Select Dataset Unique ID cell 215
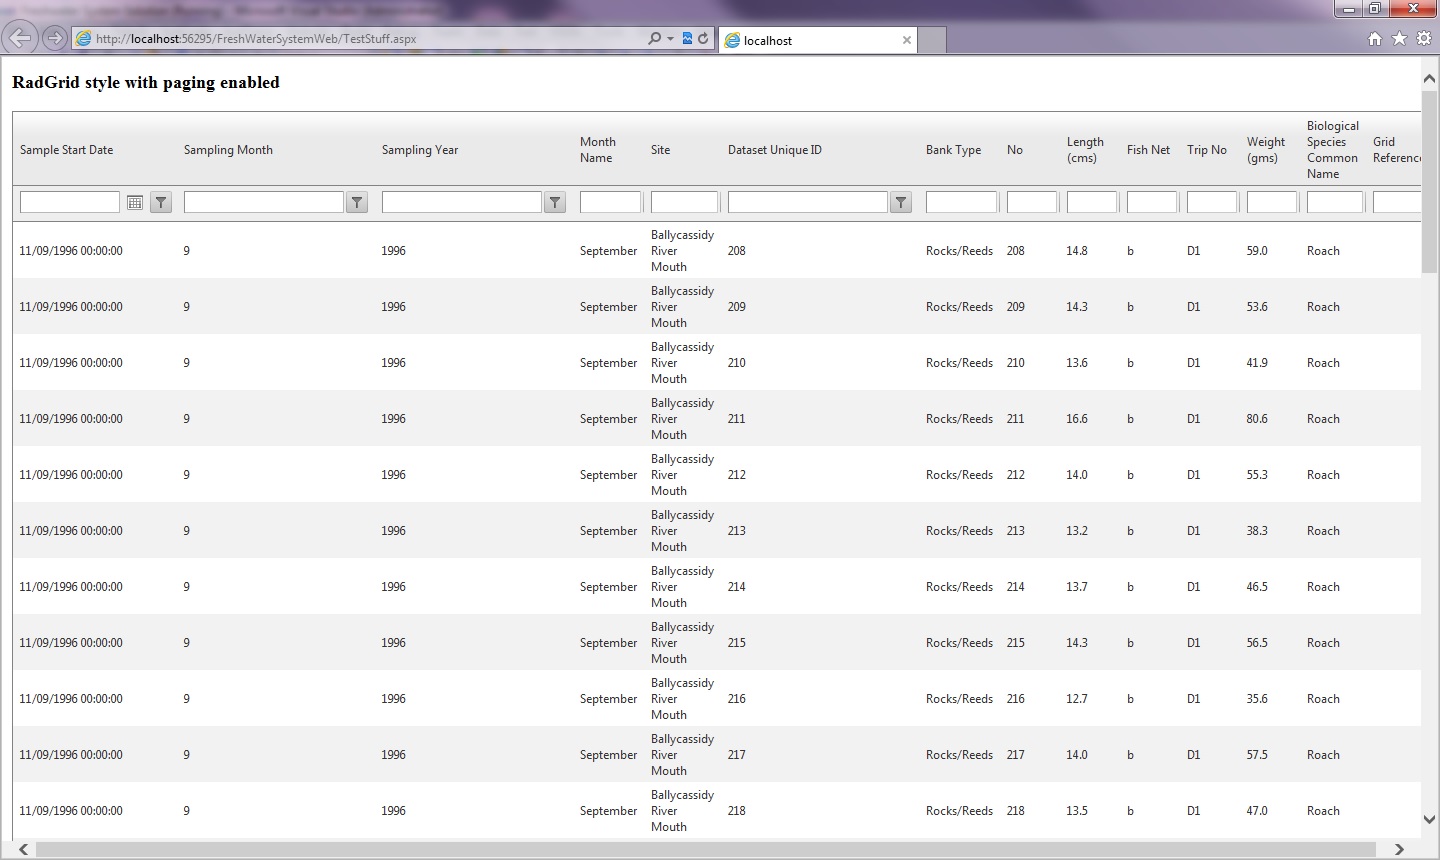1440x860 pixels. [x=737, y=643]
